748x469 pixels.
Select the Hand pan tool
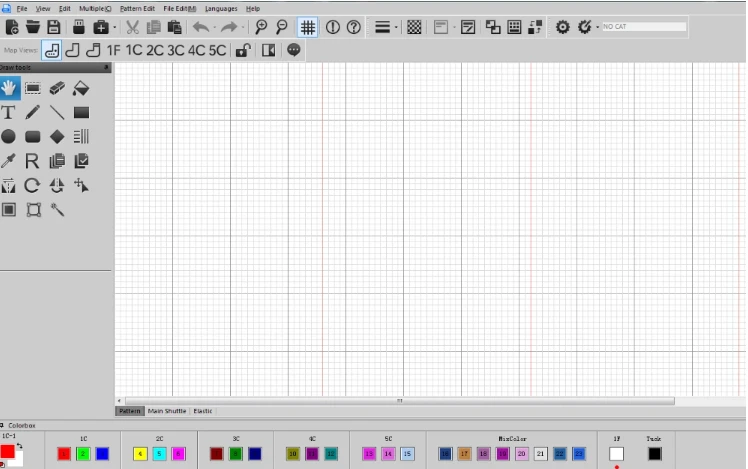click(x=9, y=88)
